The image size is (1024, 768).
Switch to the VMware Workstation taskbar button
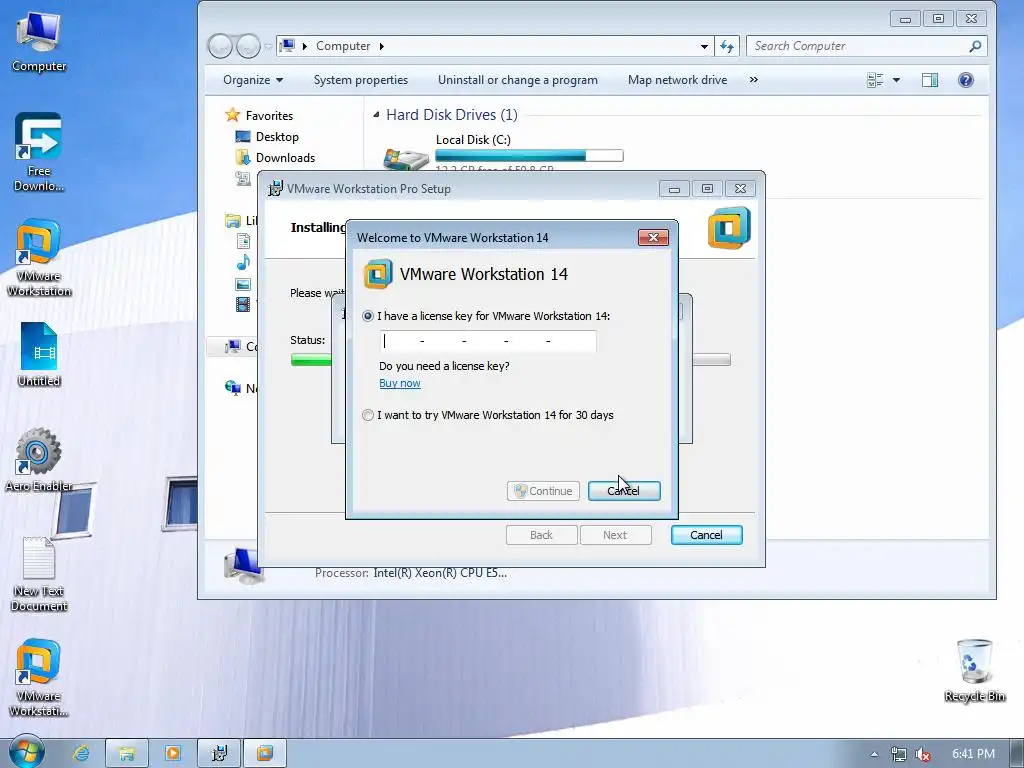[x=265, y=753]
